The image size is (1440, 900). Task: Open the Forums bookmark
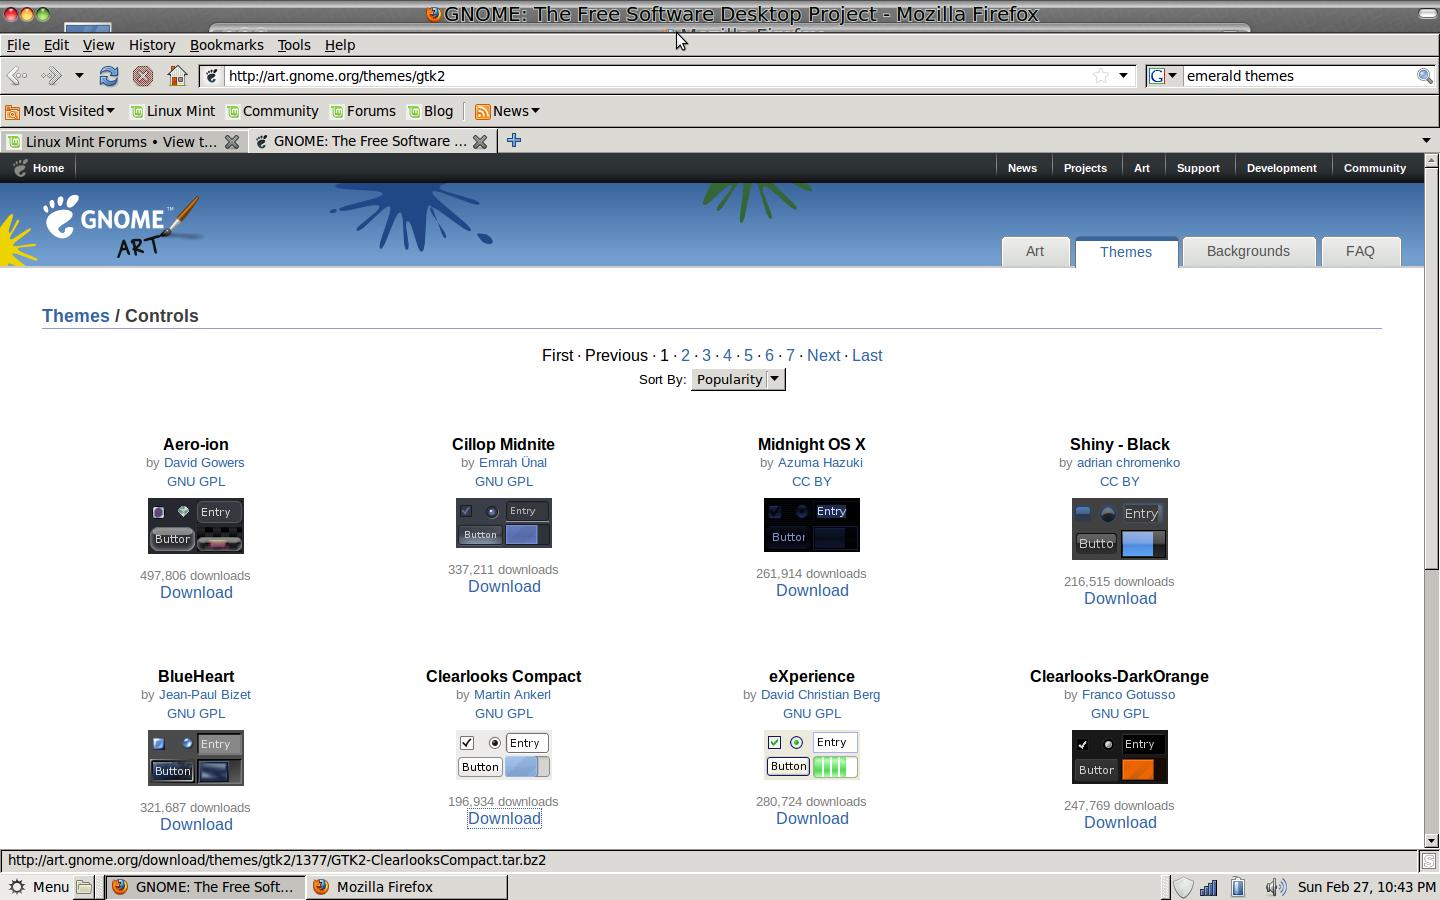[363, 111]
